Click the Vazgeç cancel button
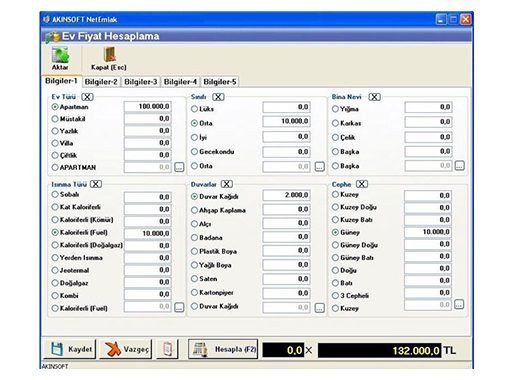Viewport: 510px width, 380px height. point(126,349)
